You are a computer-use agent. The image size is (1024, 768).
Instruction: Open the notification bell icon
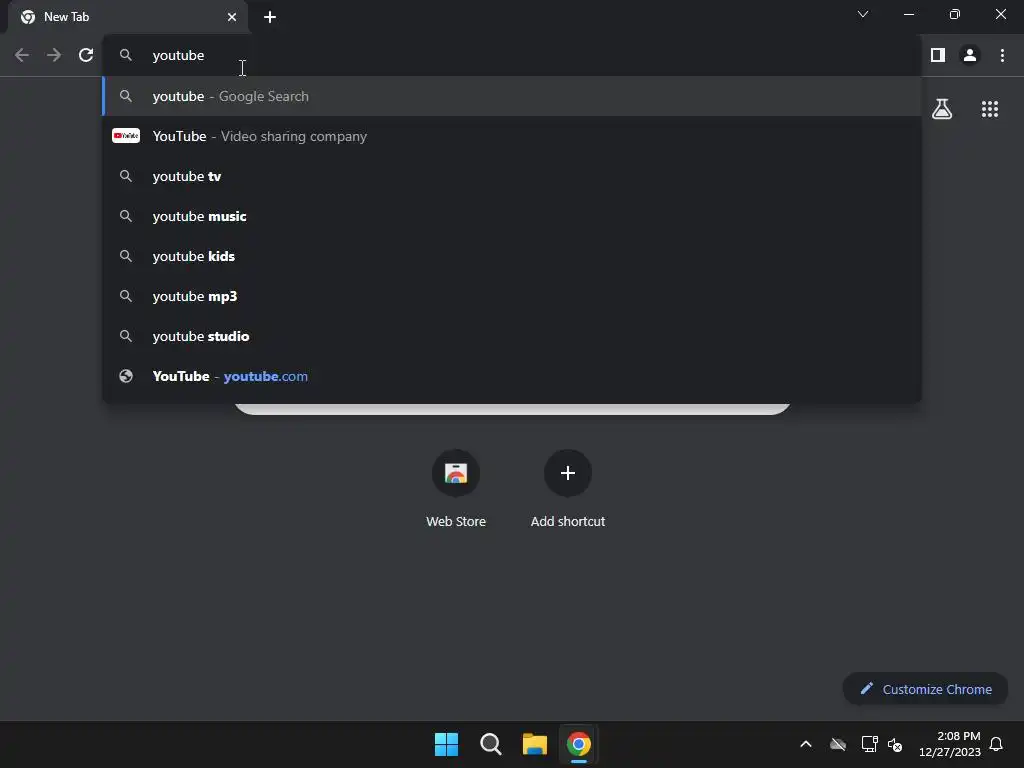[996, 744]
